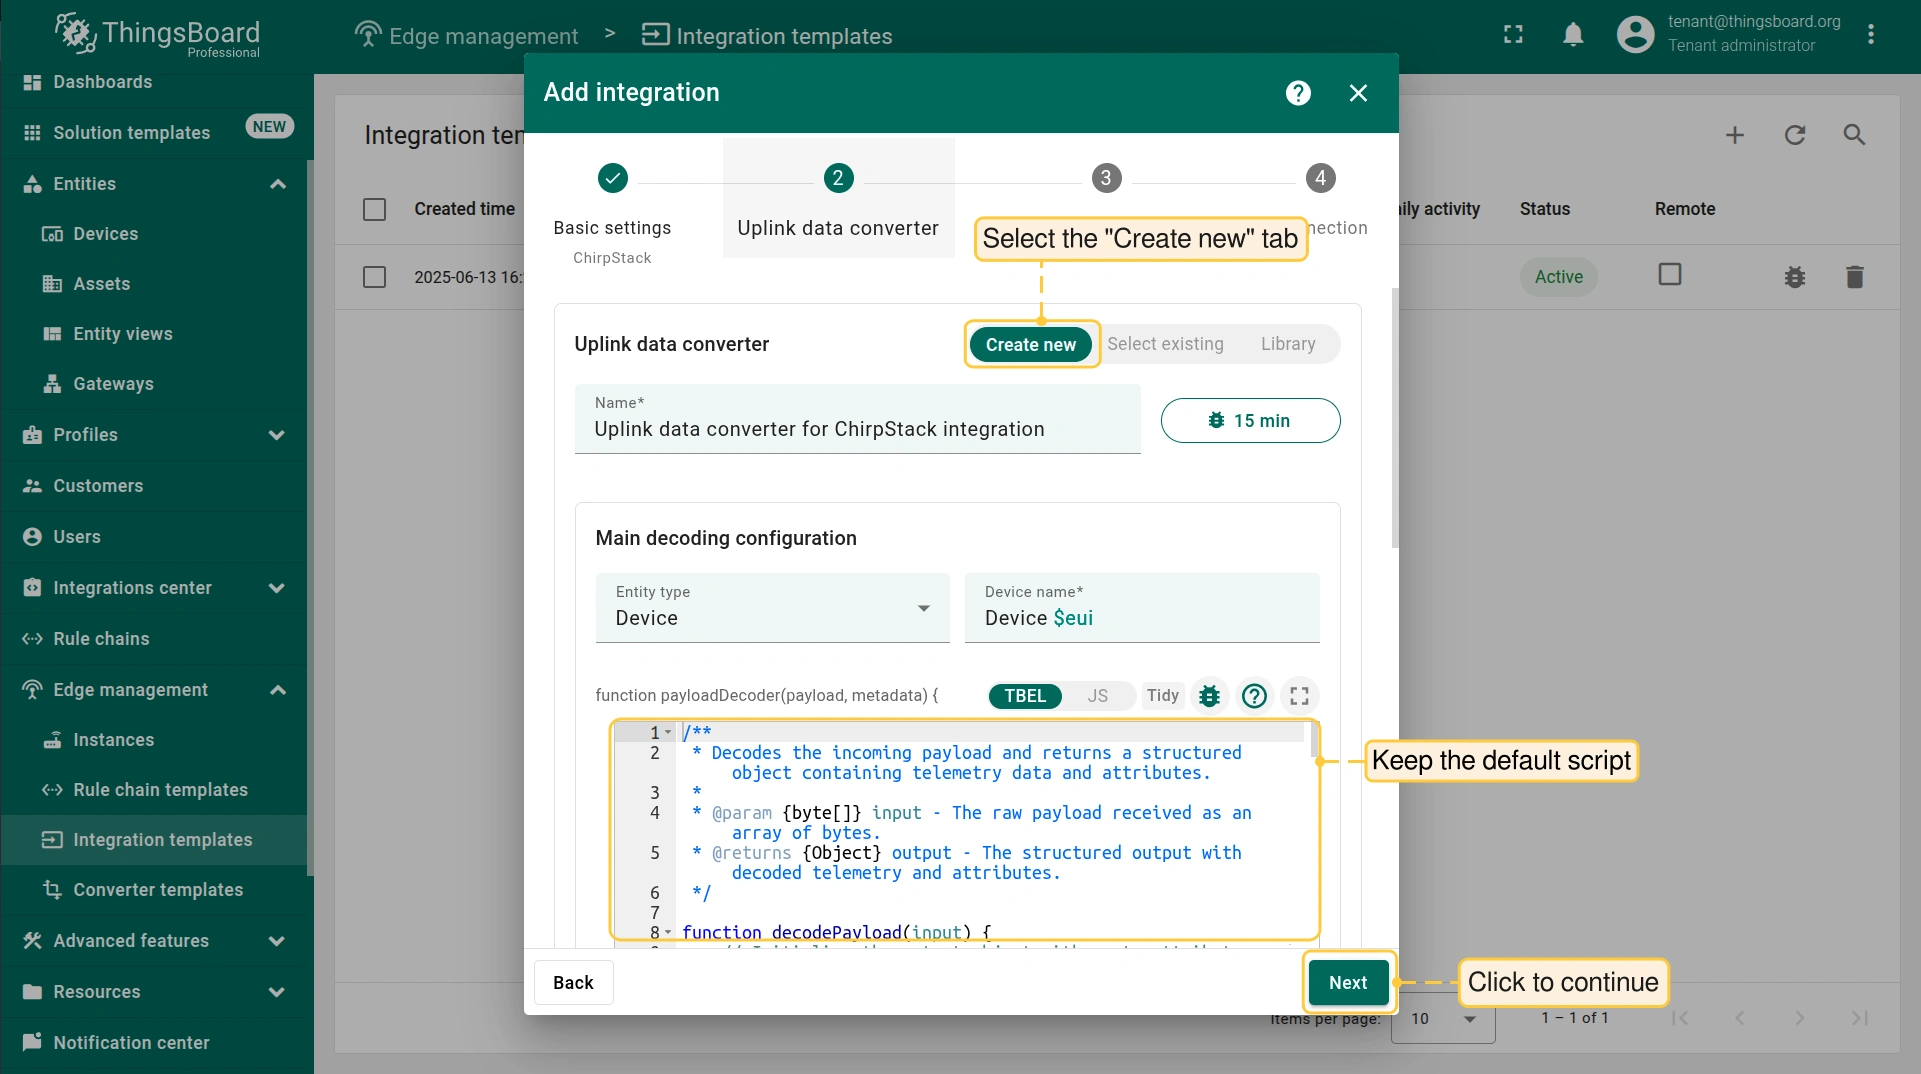Image resolution: width=1921 pixels, height=1074 pixels.
Task: Click the Back button
Action: pos(573,983)
